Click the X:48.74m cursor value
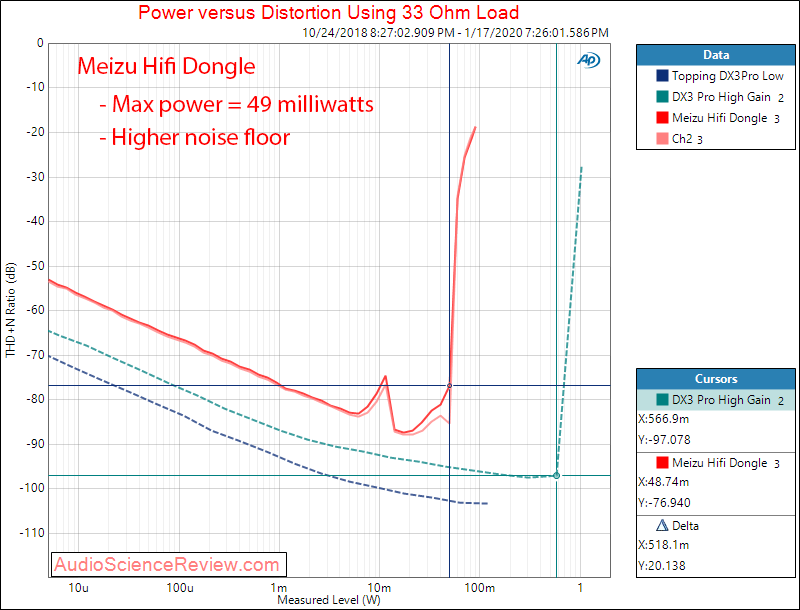800x610 pixels. click(x=663, y=482)
